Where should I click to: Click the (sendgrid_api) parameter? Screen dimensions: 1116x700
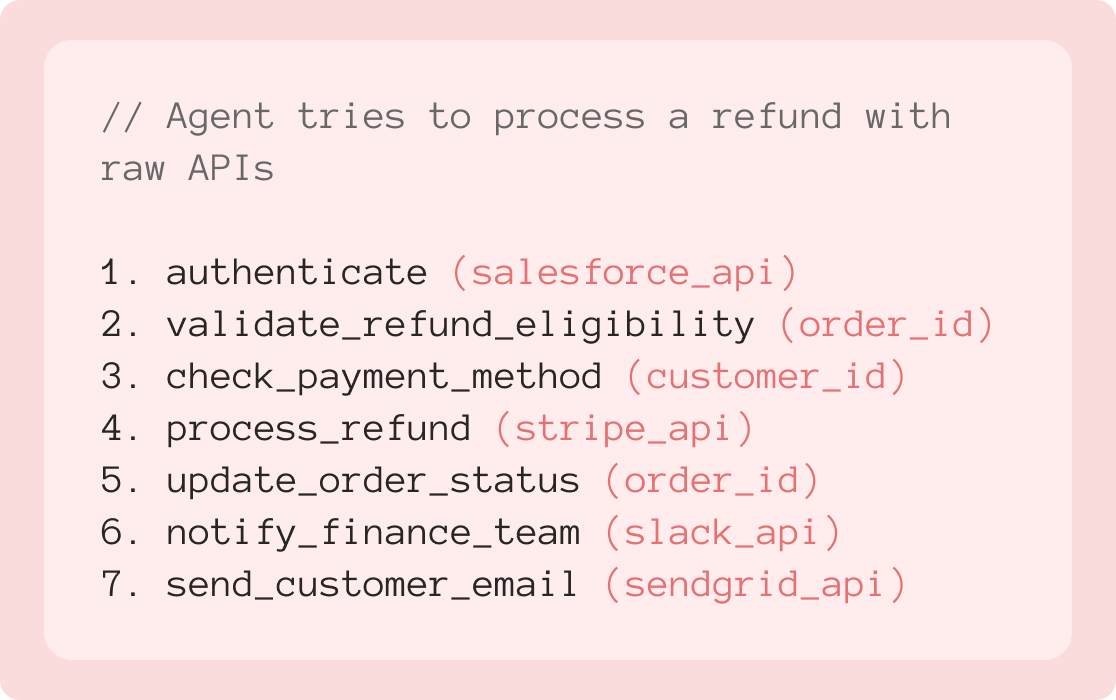pos(755,585)
